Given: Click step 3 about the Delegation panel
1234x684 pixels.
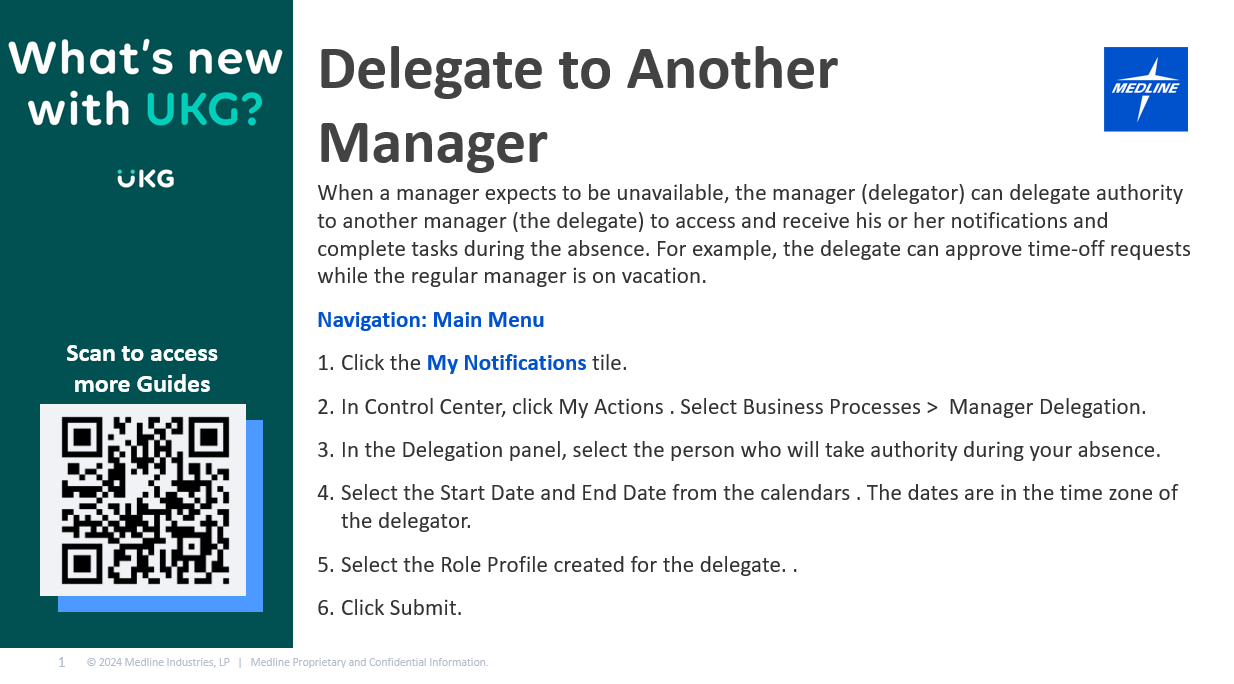Looking at the screenshot, I should pos(750,450).
